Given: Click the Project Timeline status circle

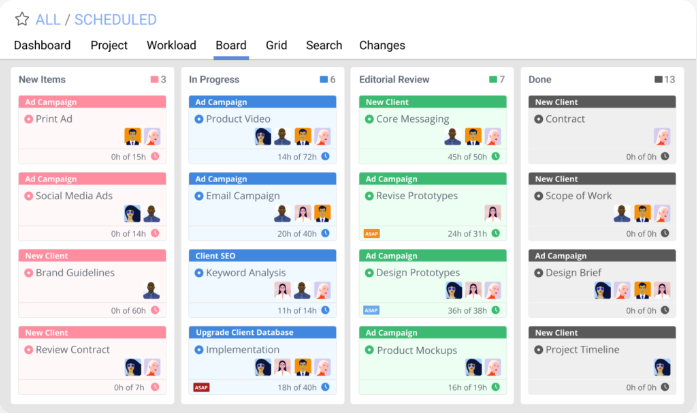Looking at the screenshot, I should (538, 350).
